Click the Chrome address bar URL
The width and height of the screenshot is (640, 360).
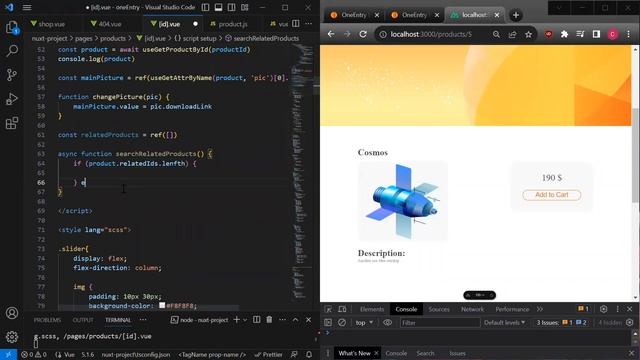431,34
